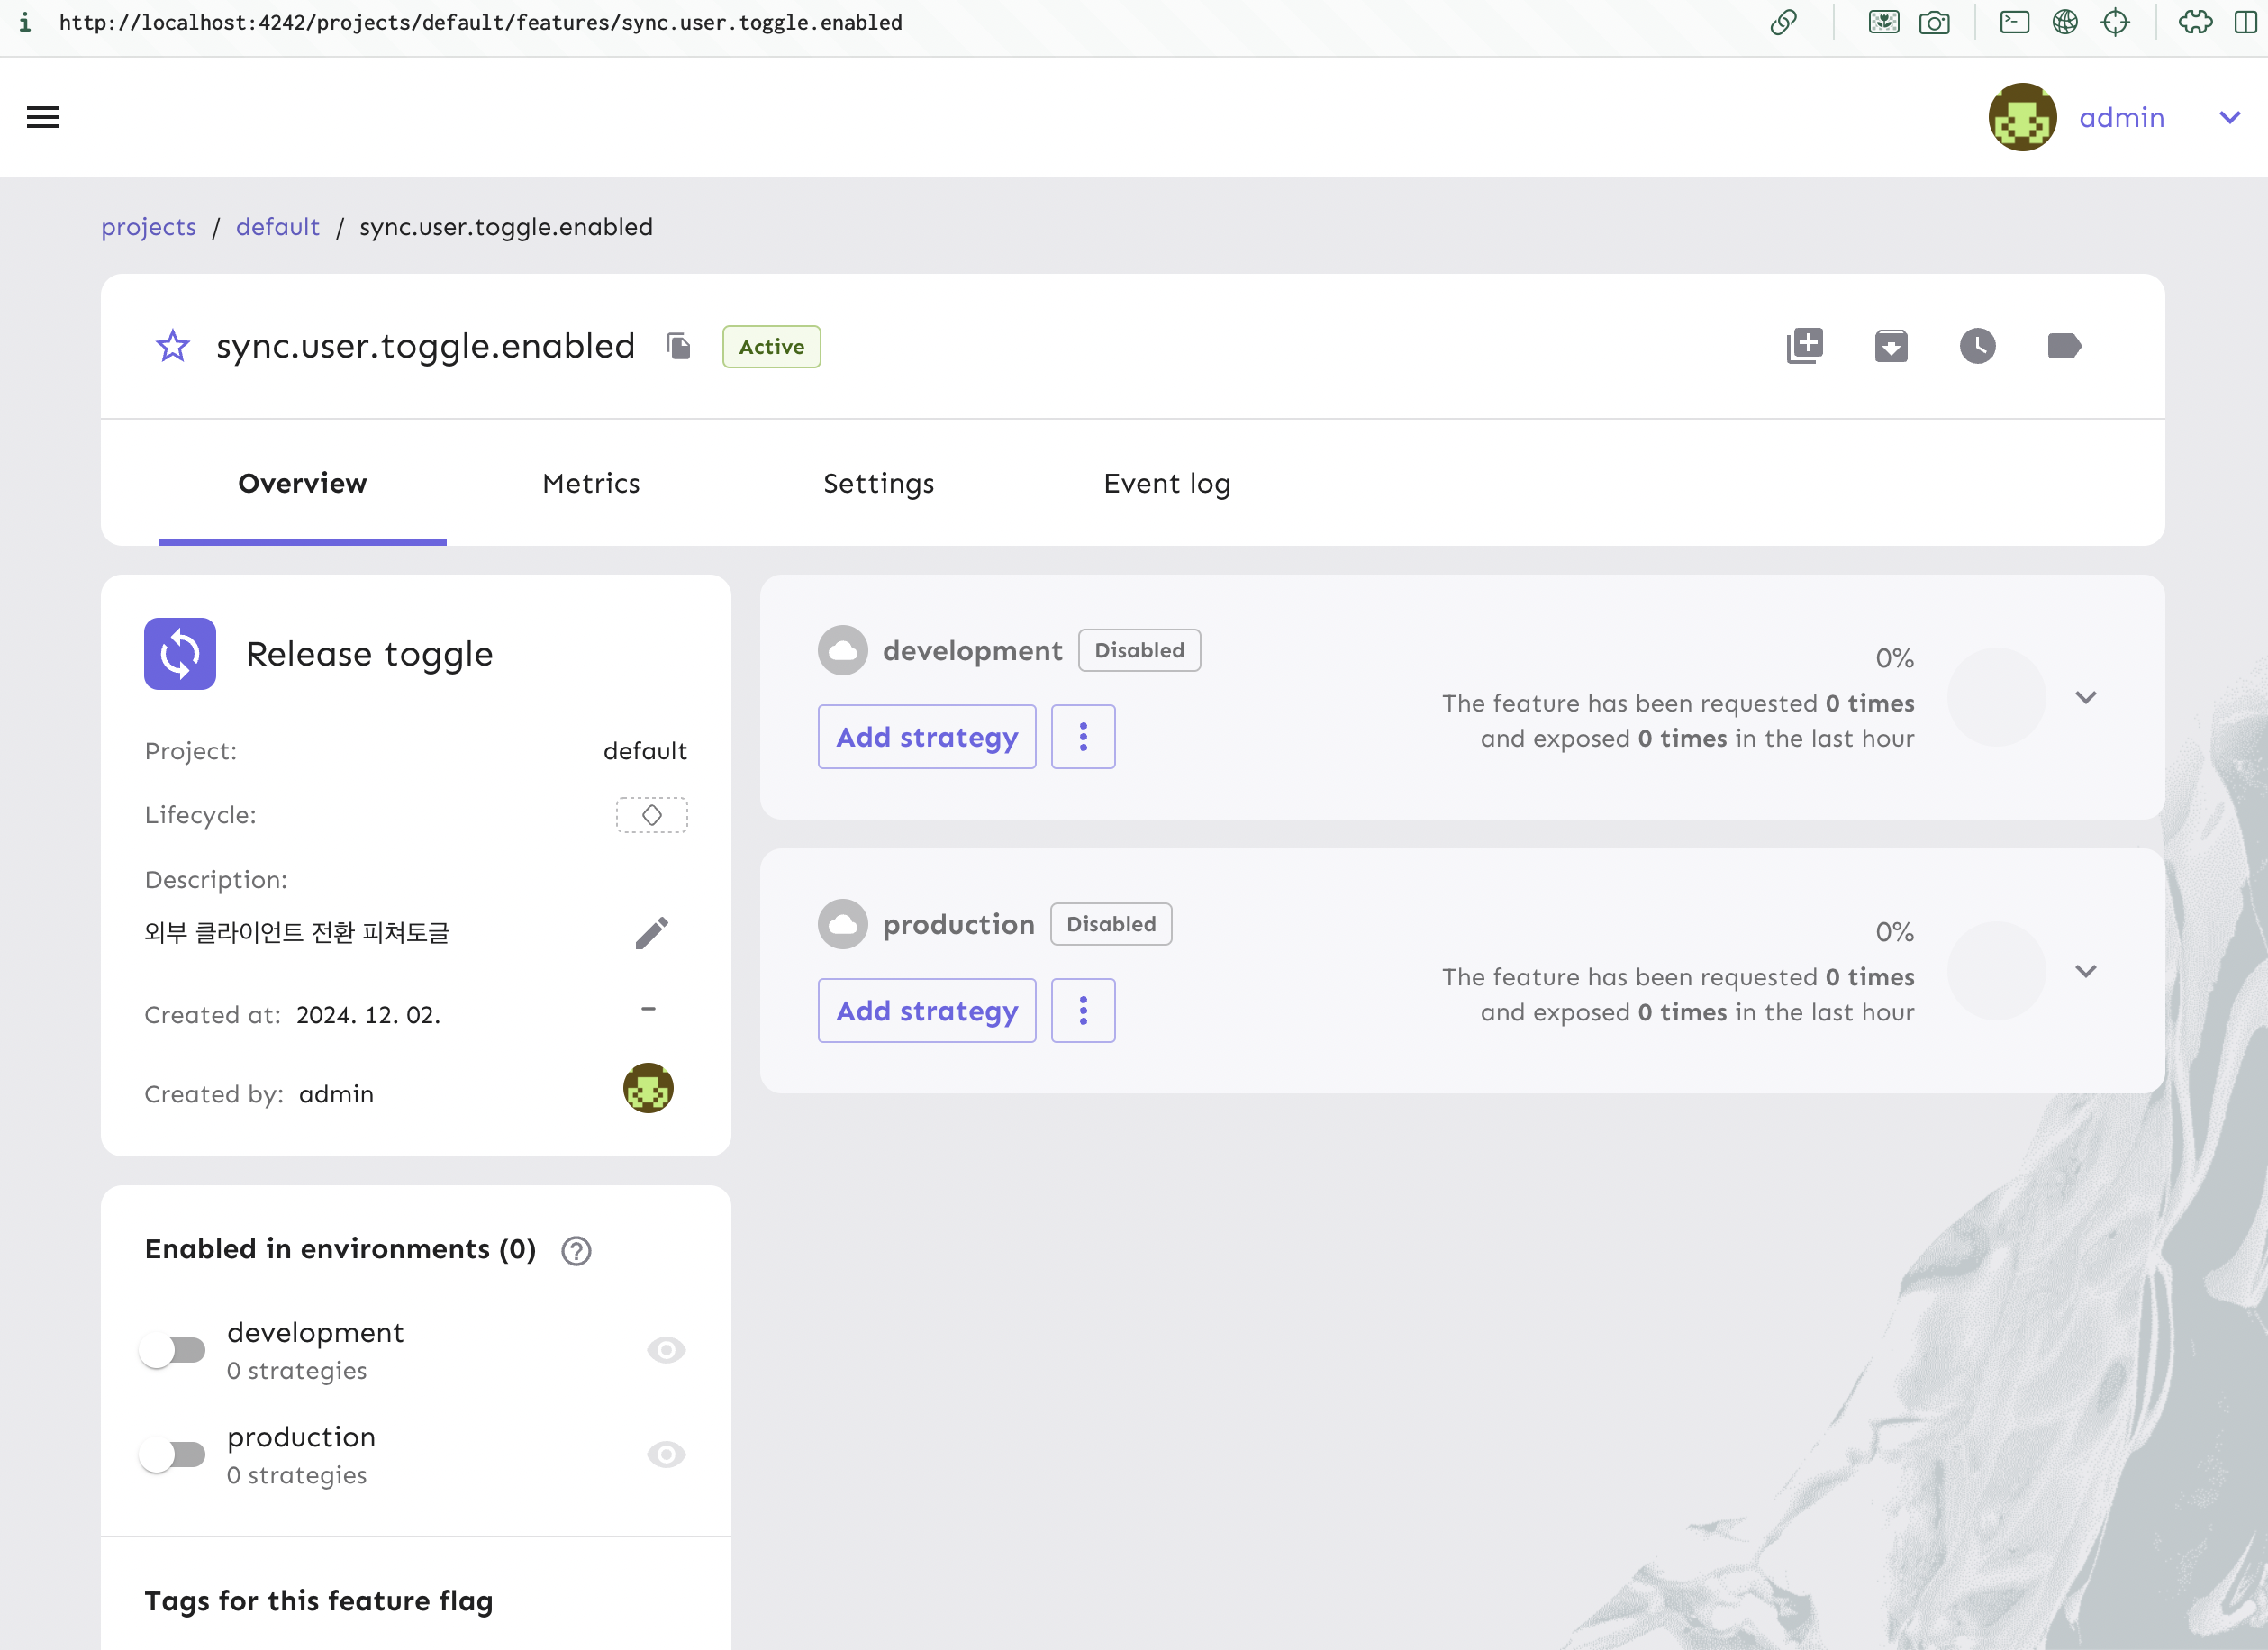Click the lifecycle stage diamond icon
The image size is (2268, 1650).
(651, 815)
